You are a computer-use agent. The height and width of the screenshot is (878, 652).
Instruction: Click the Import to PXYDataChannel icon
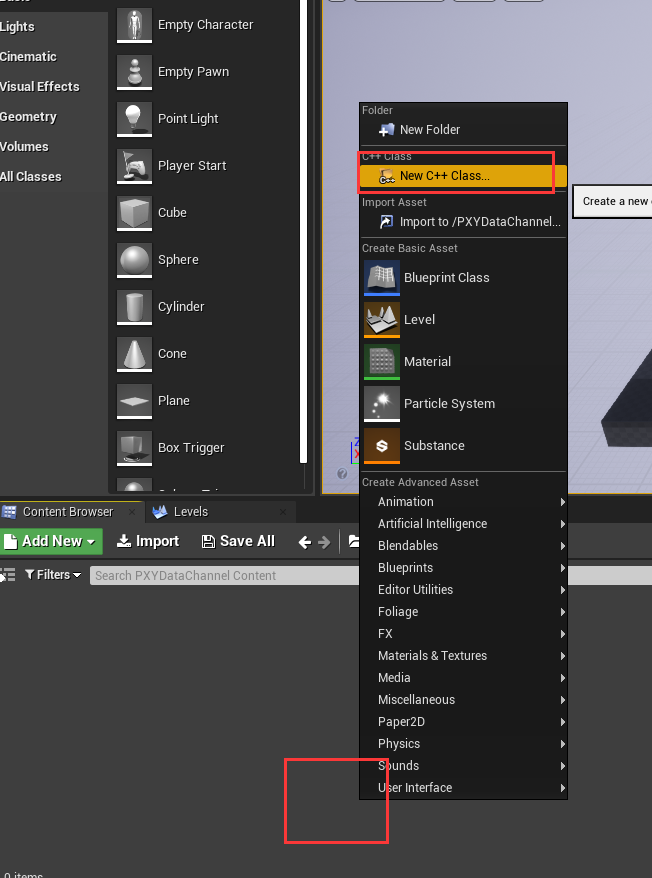(386, 222)
